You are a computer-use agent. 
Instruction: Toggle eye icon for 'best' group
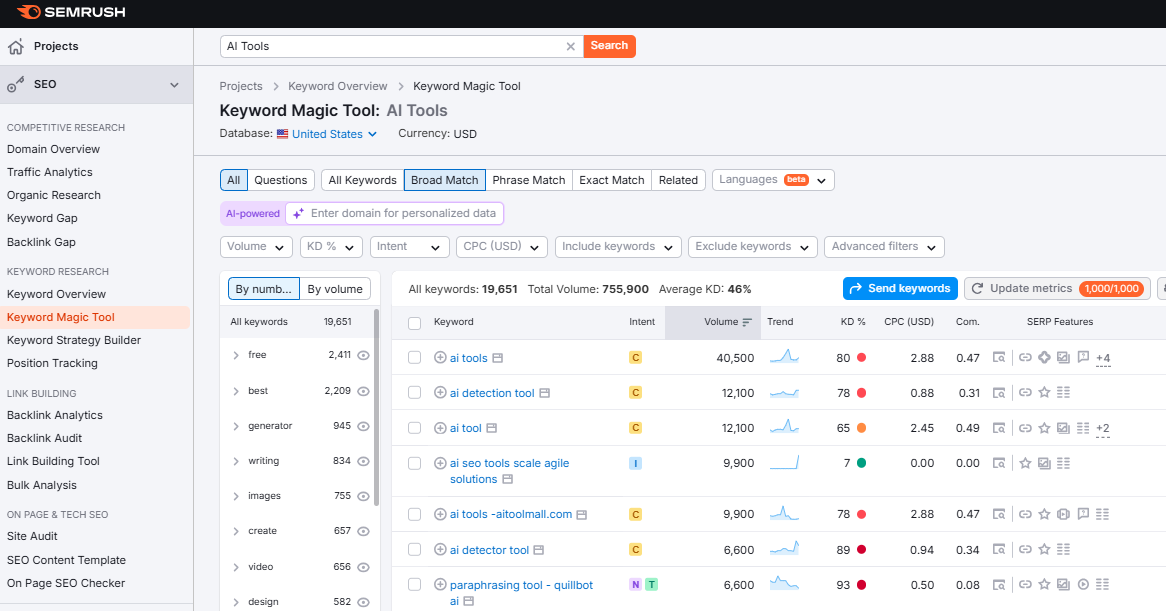tap(364, 391)
